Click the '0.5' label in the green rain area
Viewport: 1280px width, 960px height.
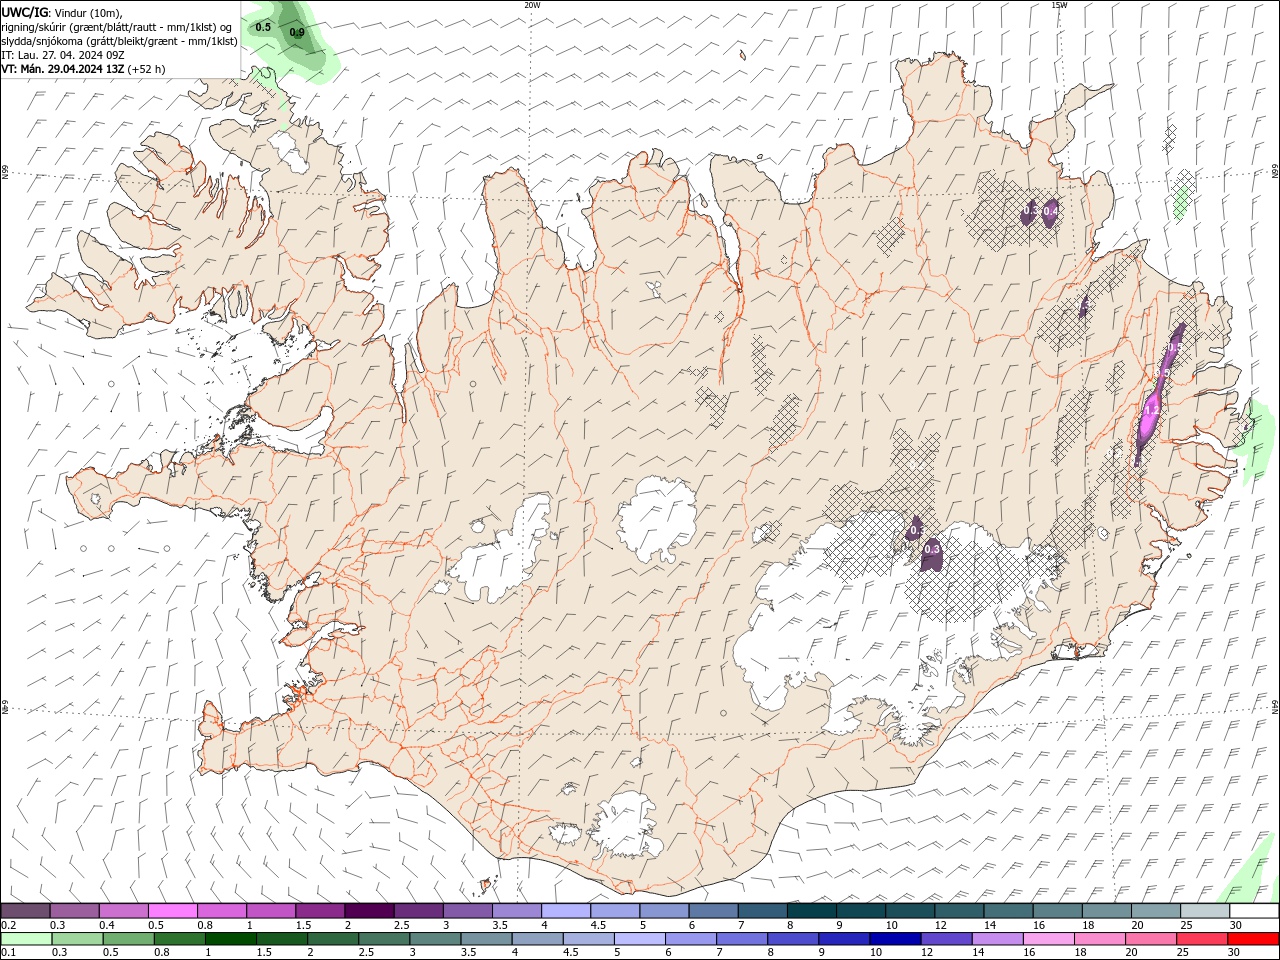pos(263,27)
